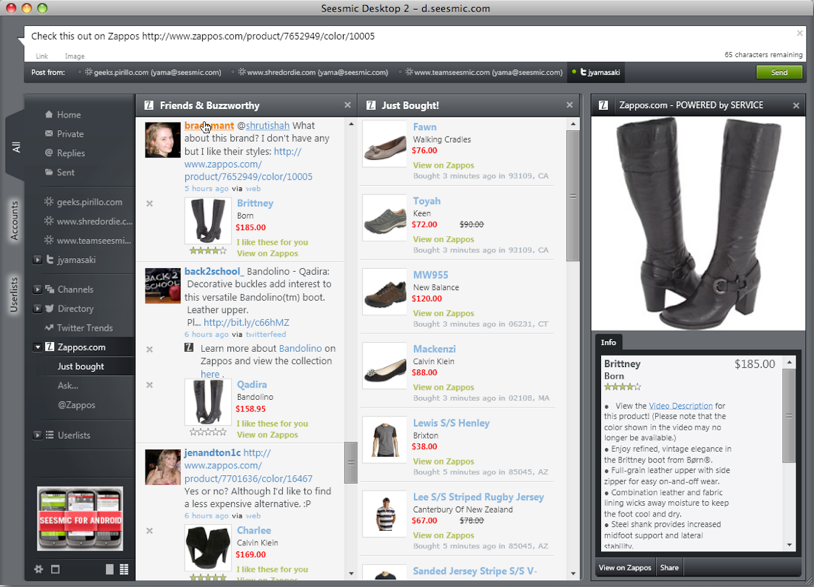Open the Info tab in product panel
814x587 pixels.
(608, 342)
